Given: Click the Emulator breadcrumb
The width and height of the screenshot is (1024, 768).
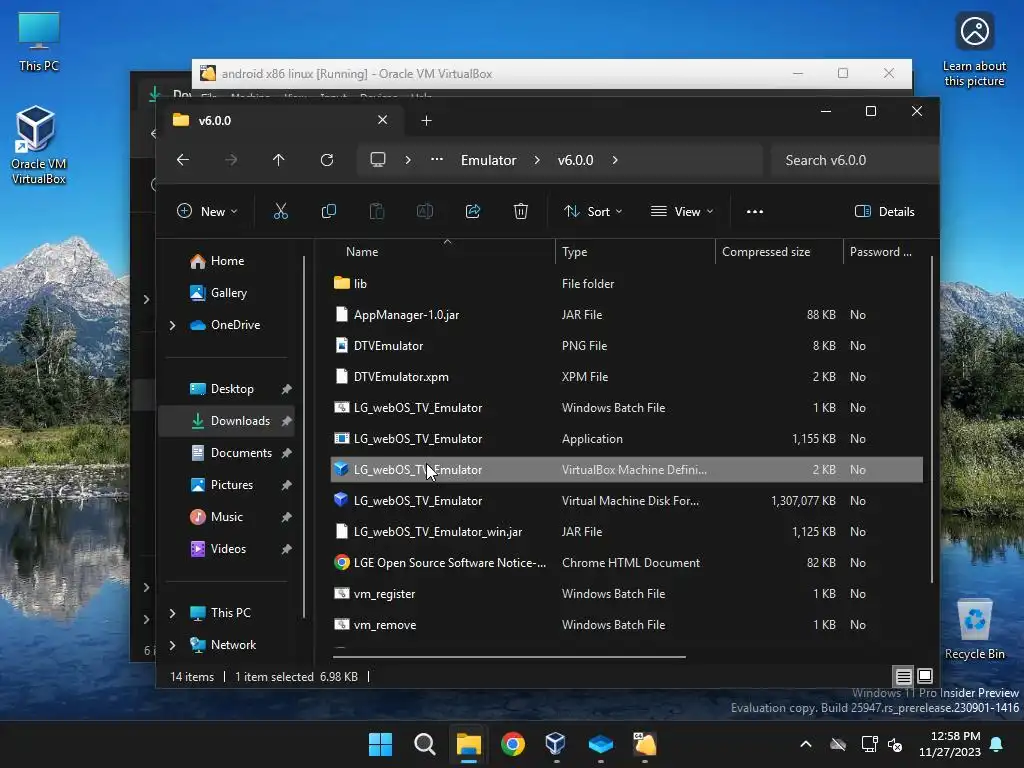Looking at the screenshot, I should click(488, 160).
